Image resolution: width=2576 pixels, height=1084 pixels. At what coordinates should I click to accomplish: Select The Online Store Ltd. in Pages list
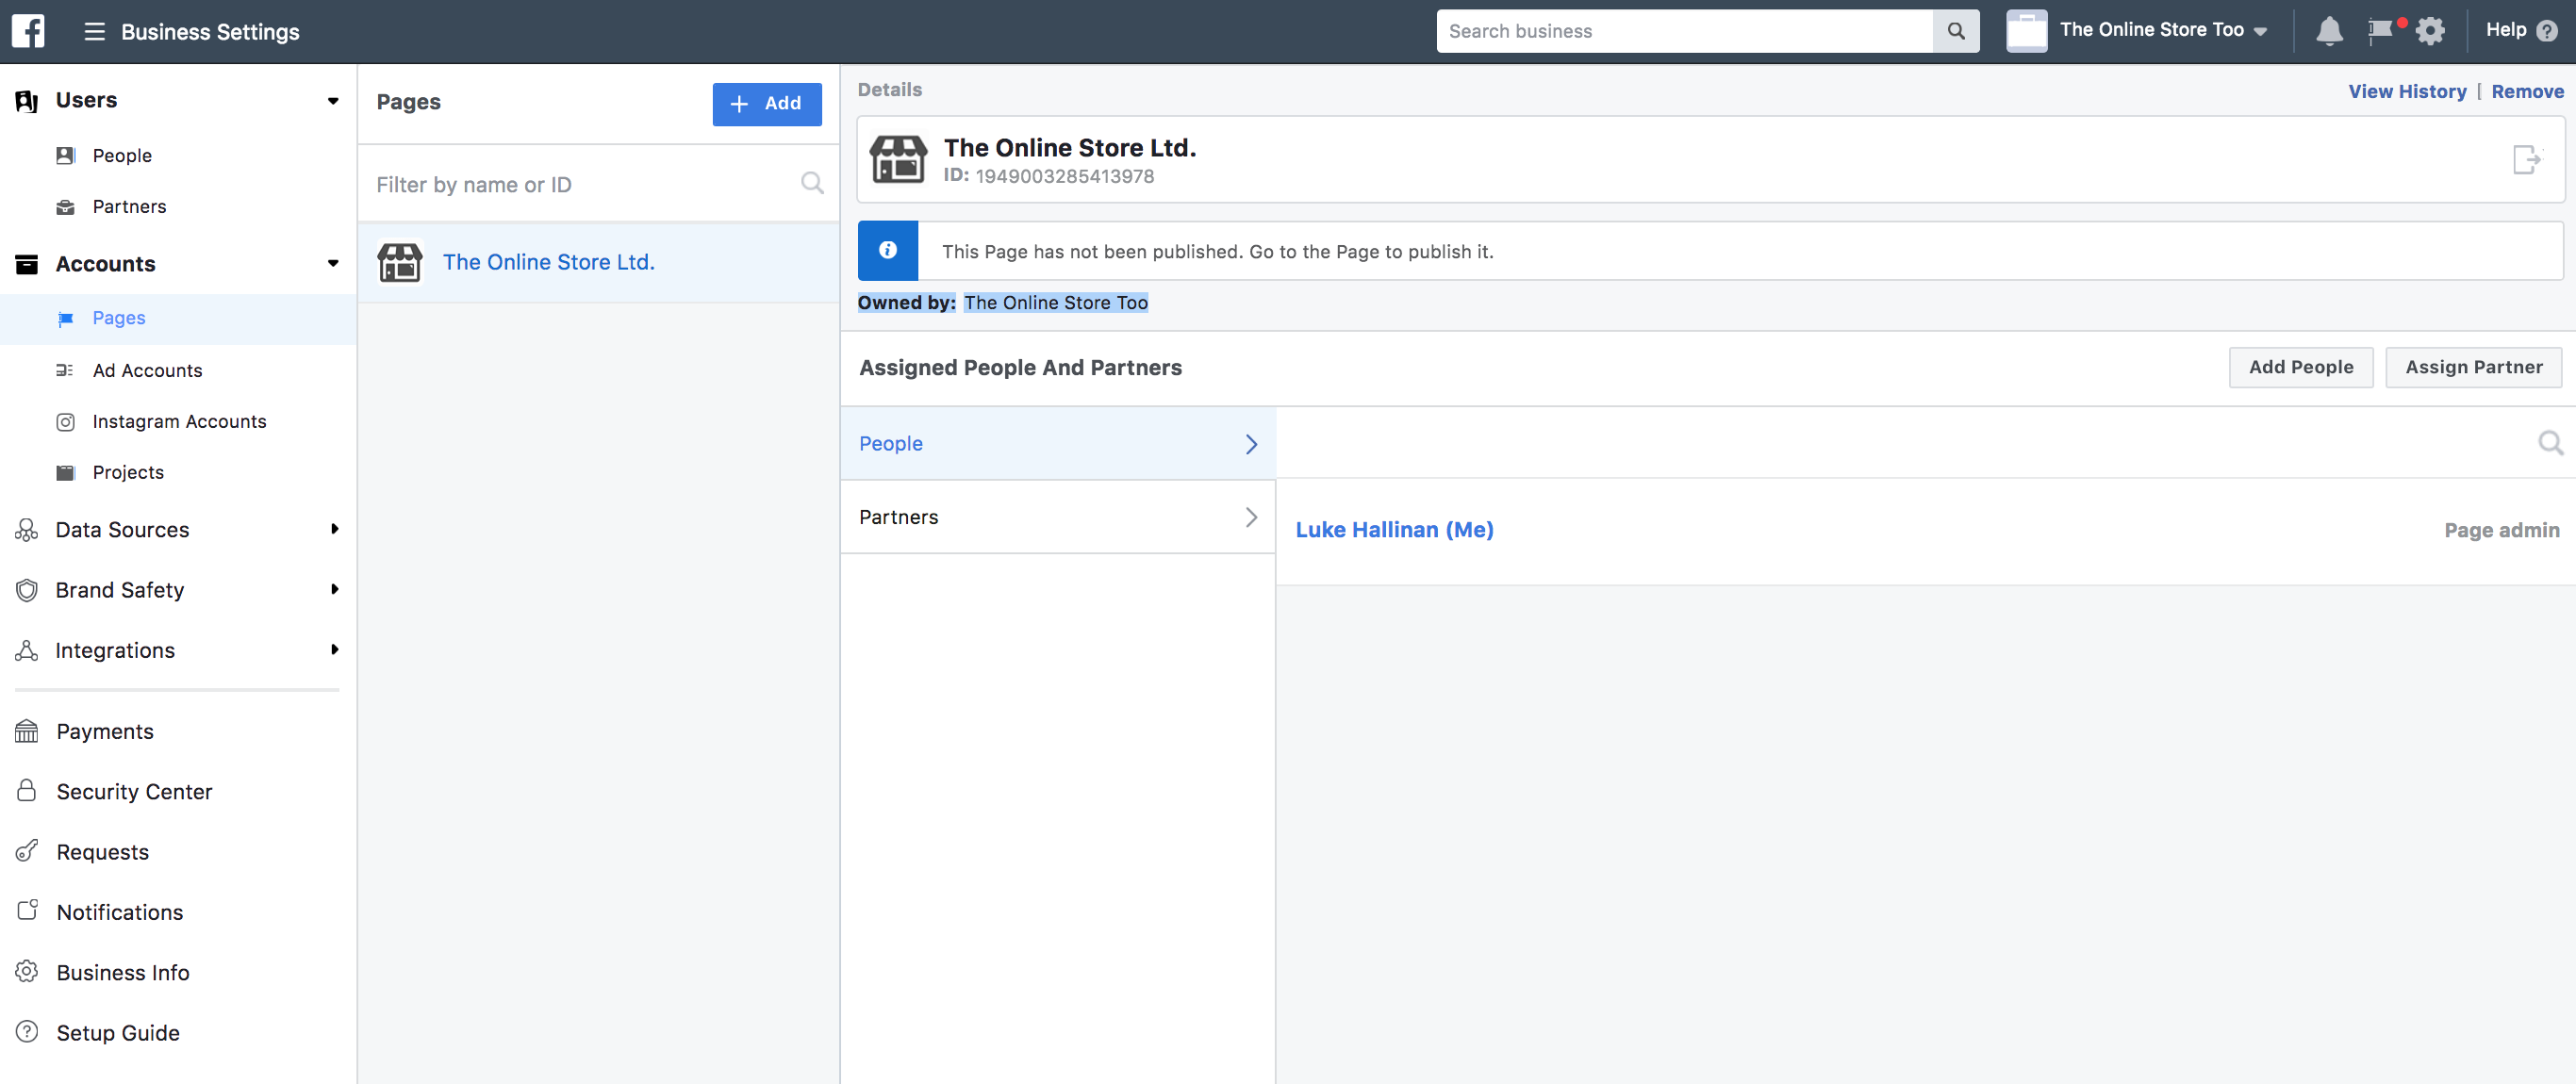click(x=598, y=262)
